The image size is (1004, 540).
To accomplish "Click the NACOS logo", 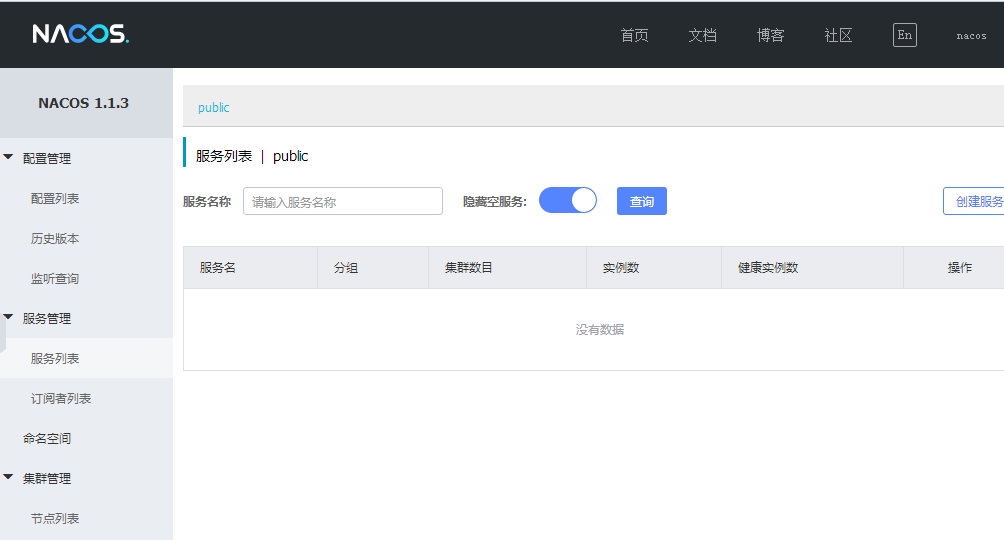I will click(81, 35).
